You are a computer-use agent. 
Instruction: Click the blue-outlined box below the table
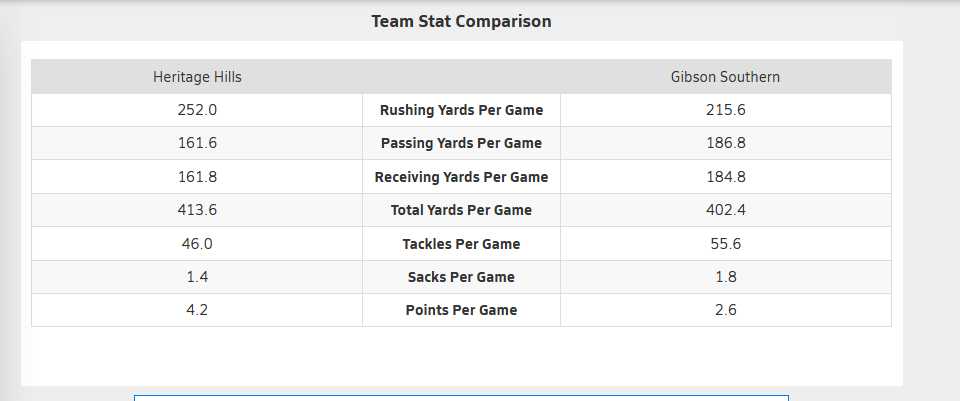coord(461,398)
